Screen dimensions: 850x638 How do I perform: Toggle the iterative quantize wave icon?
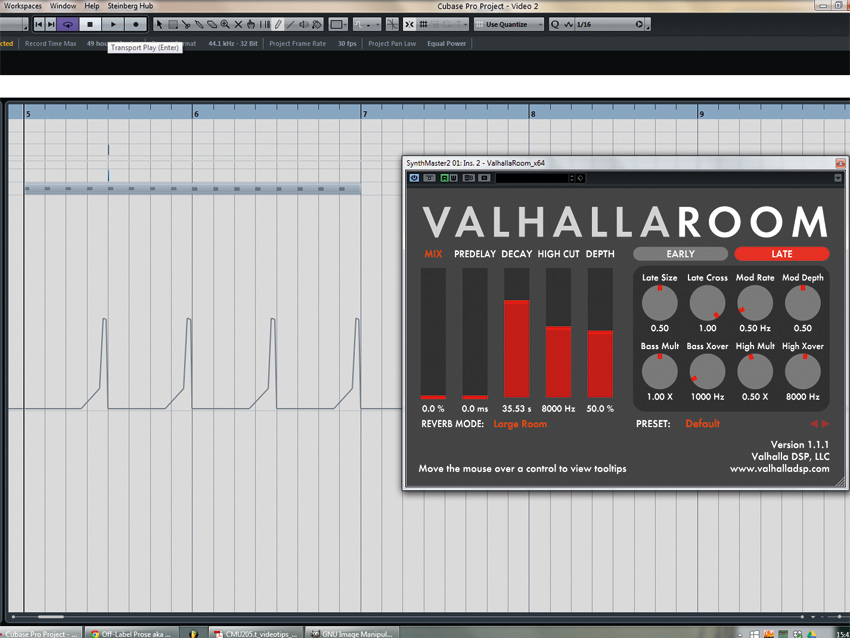(x=568, y=24)
